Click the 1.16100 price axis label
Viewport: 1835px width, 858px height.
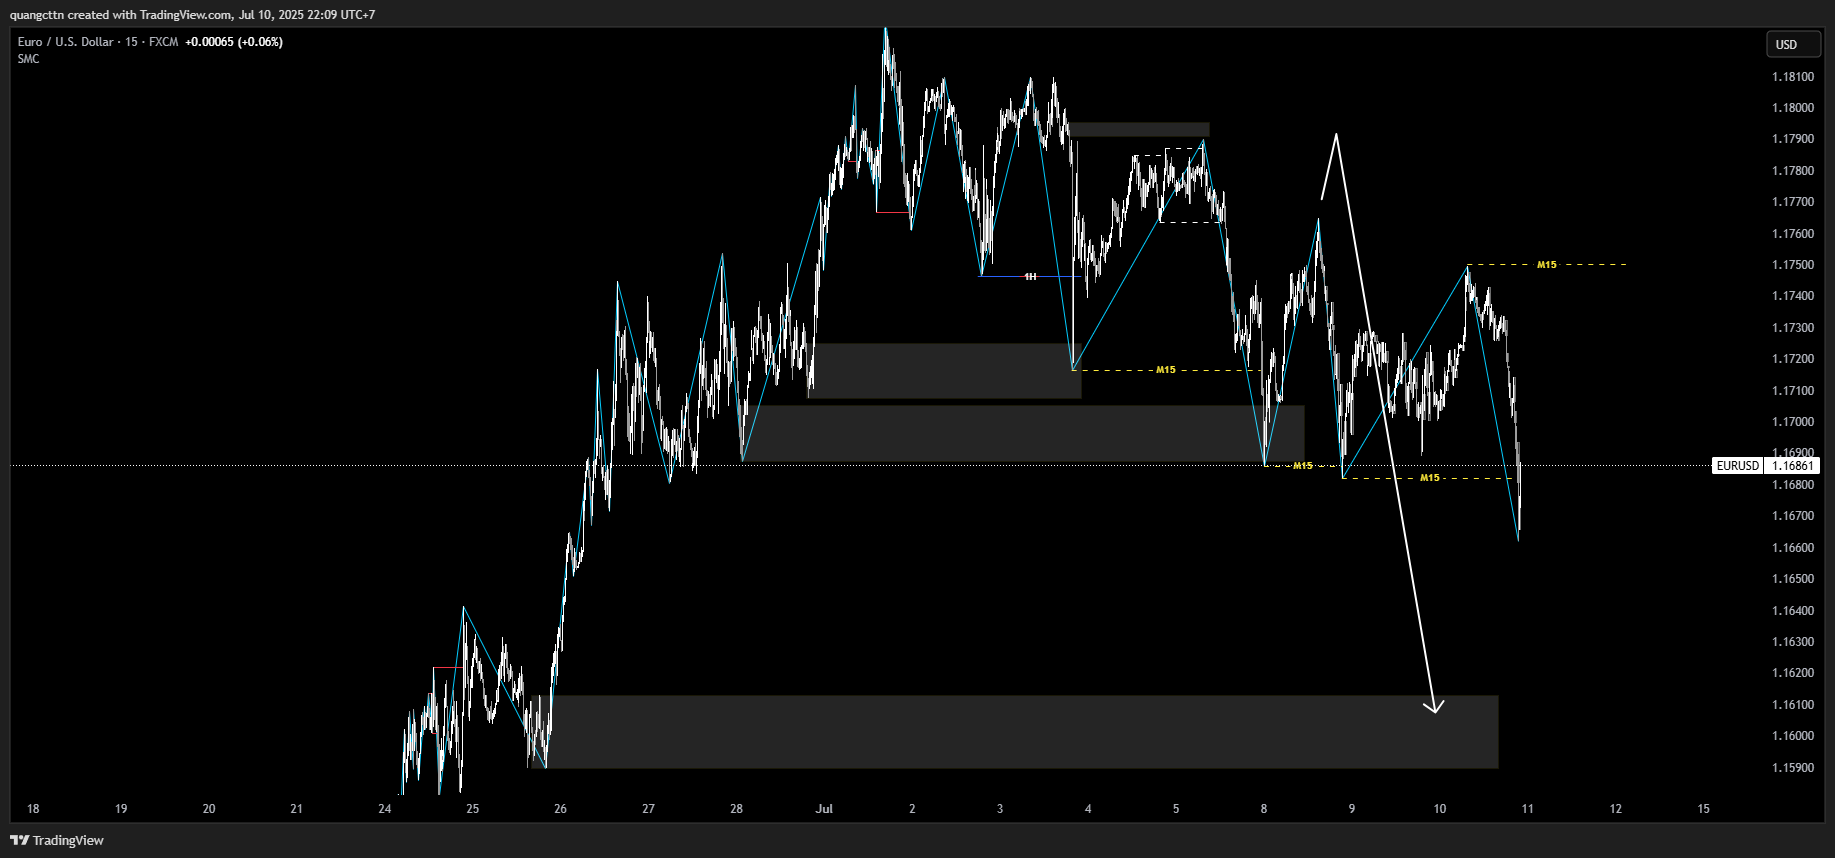tap(1793, 705)
